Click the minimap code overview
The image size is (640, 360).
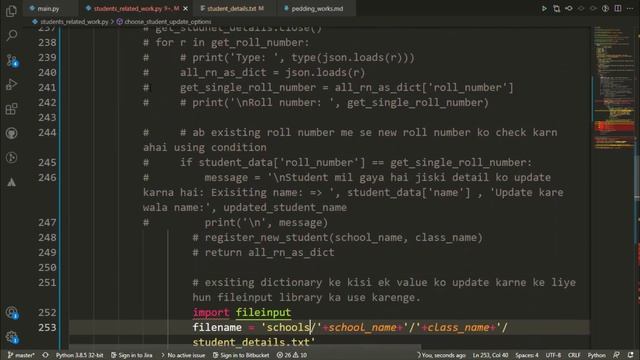613,88
